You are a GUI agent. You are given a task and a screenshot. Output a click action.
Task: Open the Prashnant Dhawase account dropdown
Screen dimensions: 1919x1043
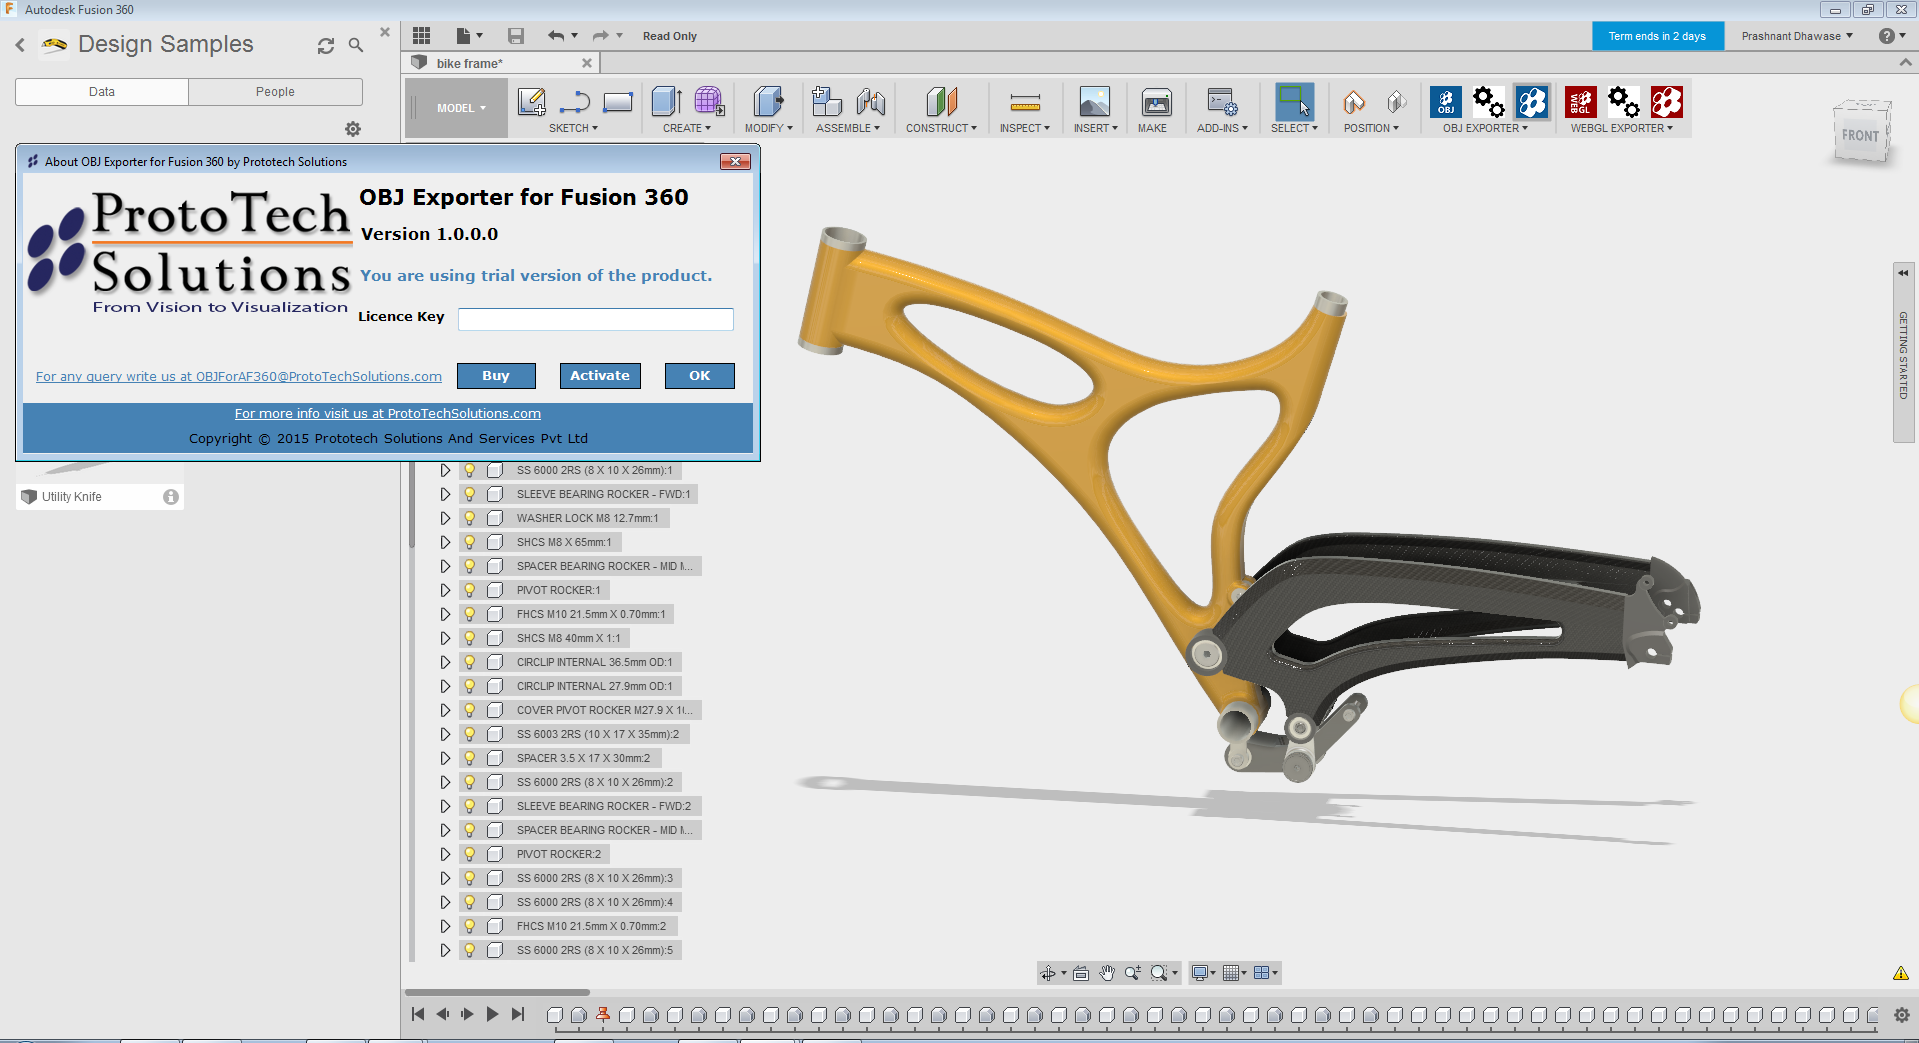[1797, 36]
